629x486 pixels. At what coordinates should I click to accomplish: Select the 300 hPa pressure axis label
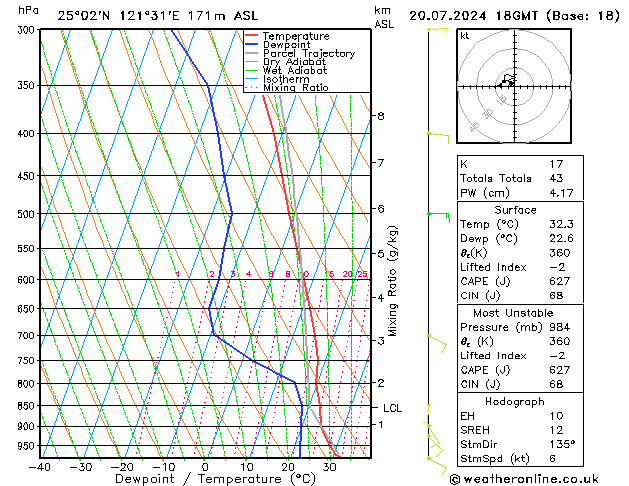coord(28,30)
